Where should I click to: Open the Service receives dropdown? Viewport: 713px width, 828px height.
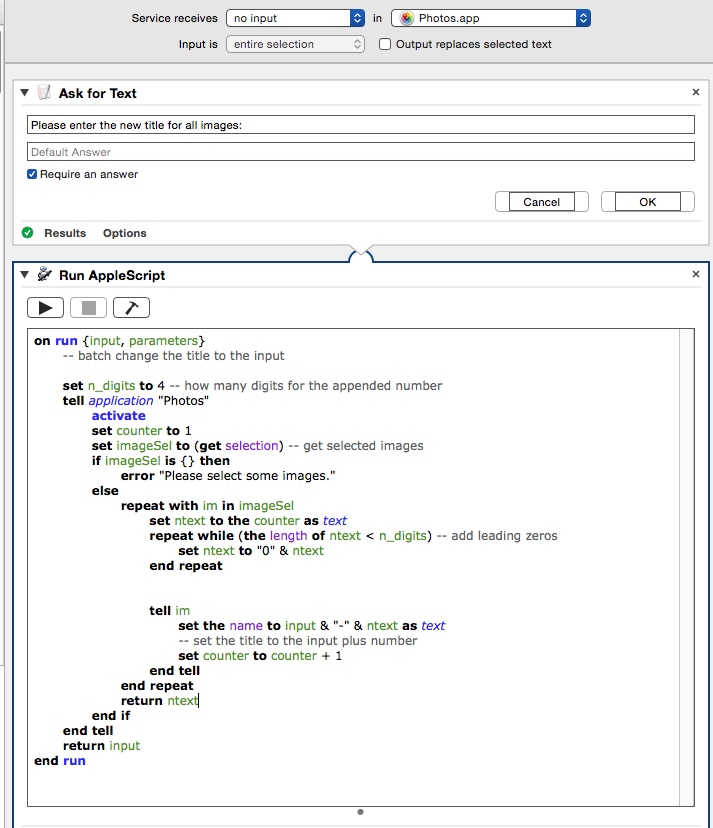[295, 18]
